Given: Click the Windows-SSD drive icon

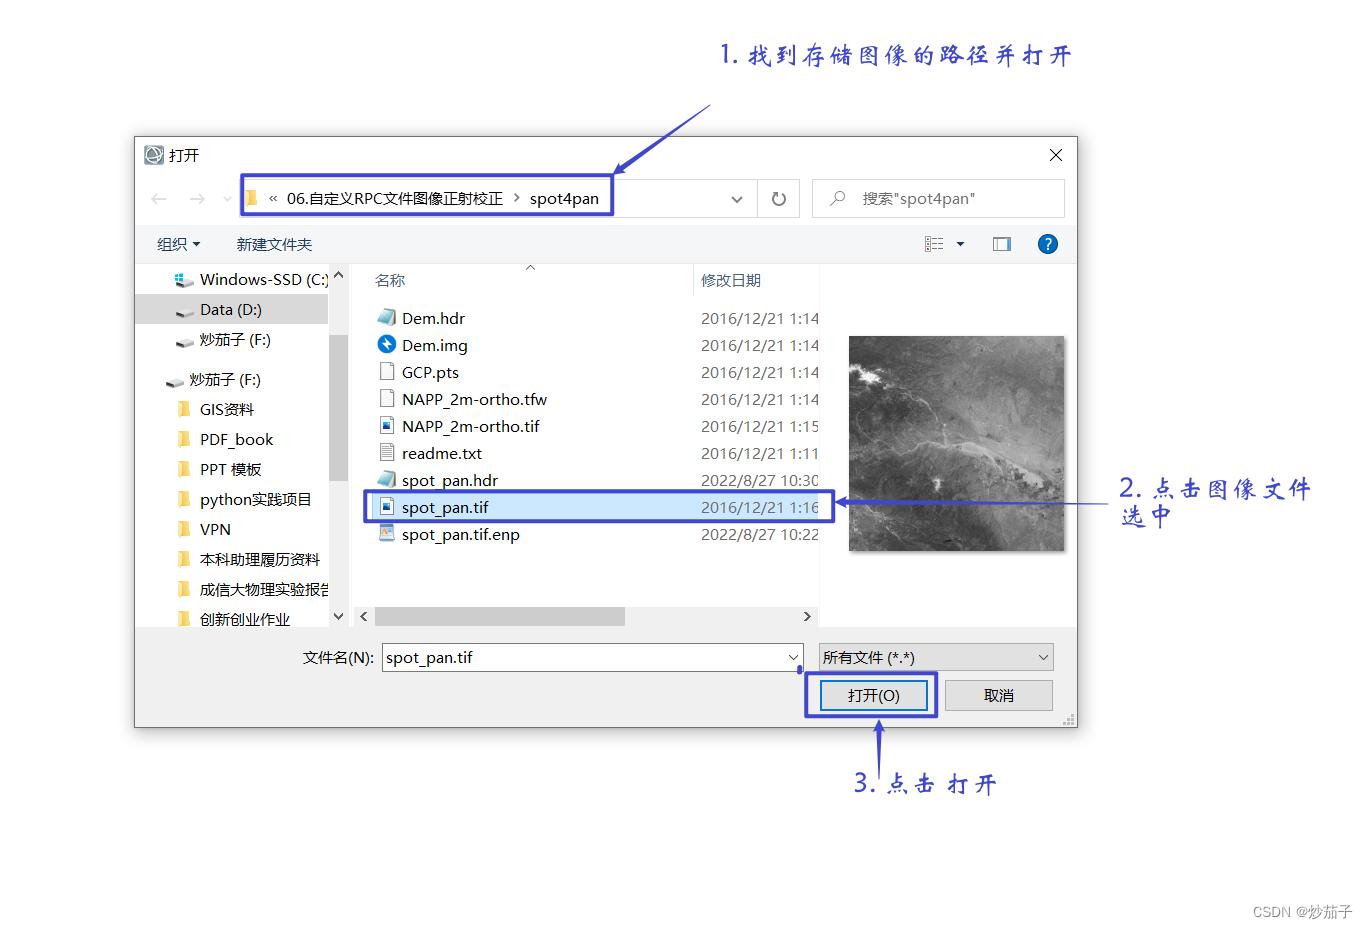Looking at the screenshot, I should point(184,280).
